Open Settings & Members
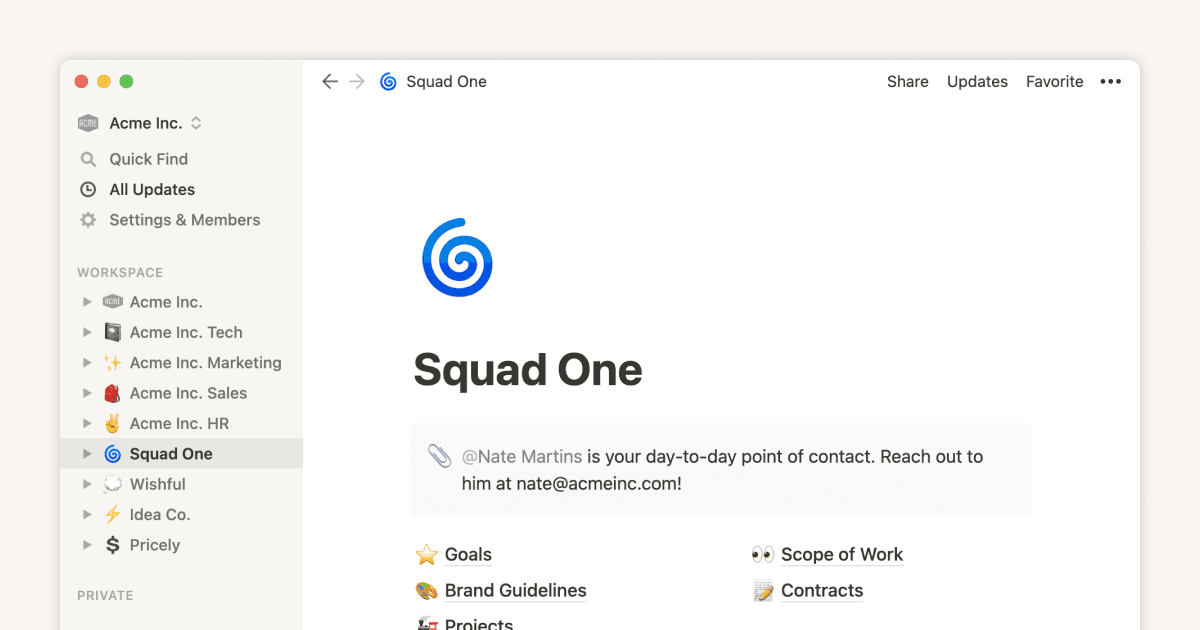This screenshot has height=630, width=1200. click(185, 220)
